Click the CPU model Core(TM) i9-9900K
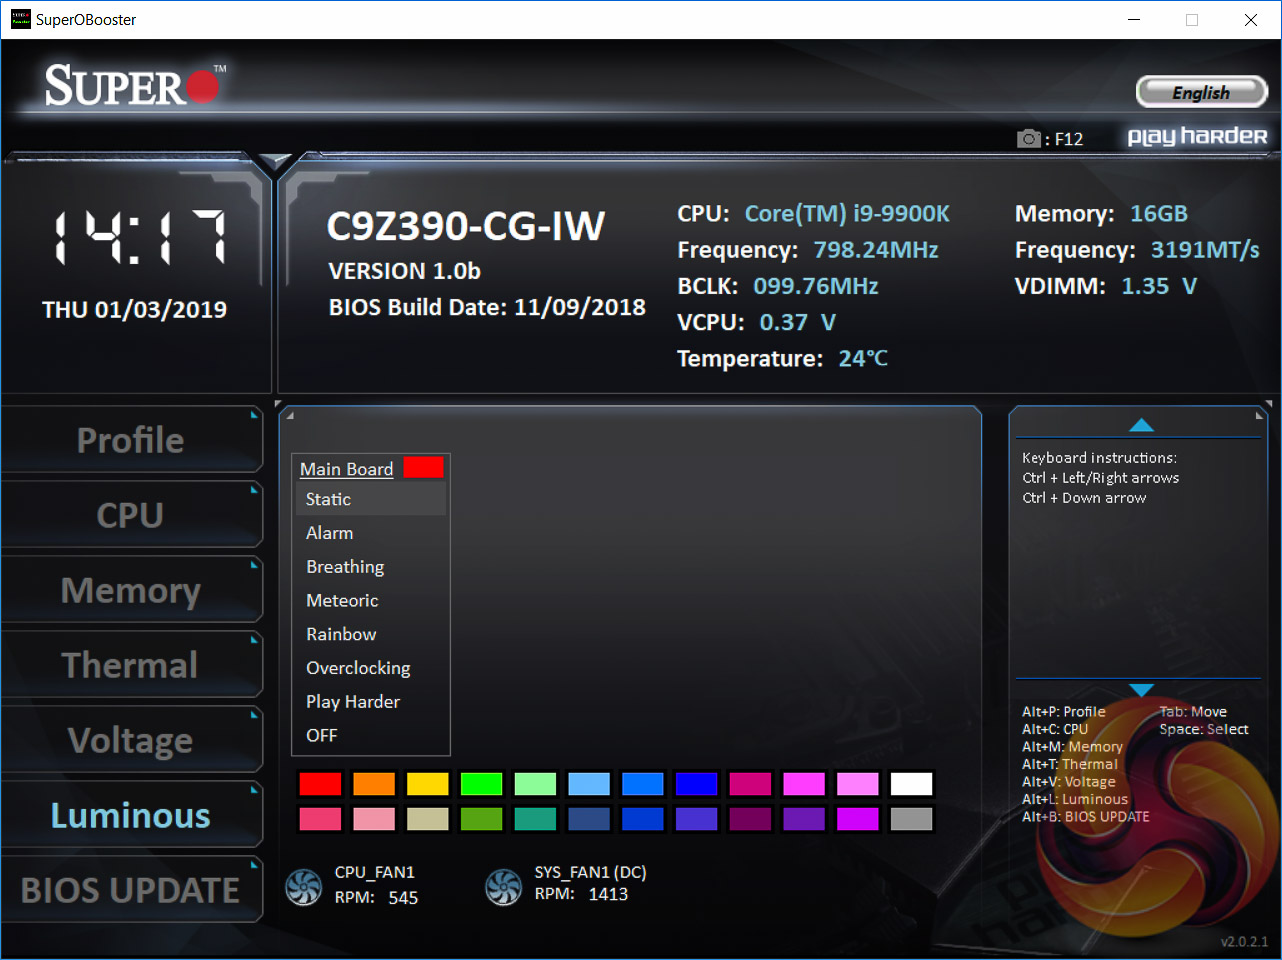Viewport: 1282px width, 960px height. point(847,214)
